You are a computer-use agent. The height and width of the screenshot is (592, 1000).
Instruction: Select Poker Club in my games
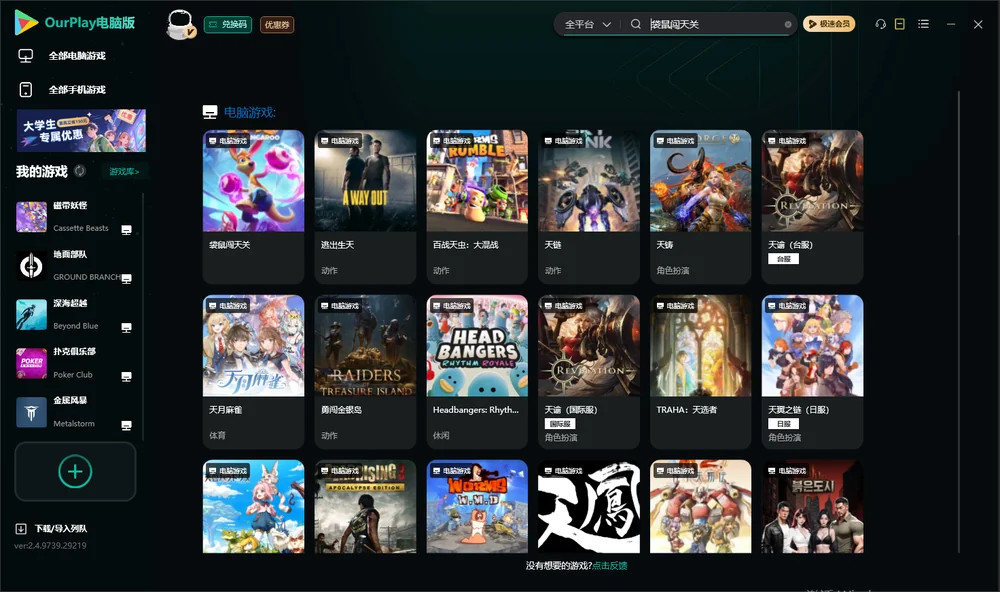coord(75,364)
